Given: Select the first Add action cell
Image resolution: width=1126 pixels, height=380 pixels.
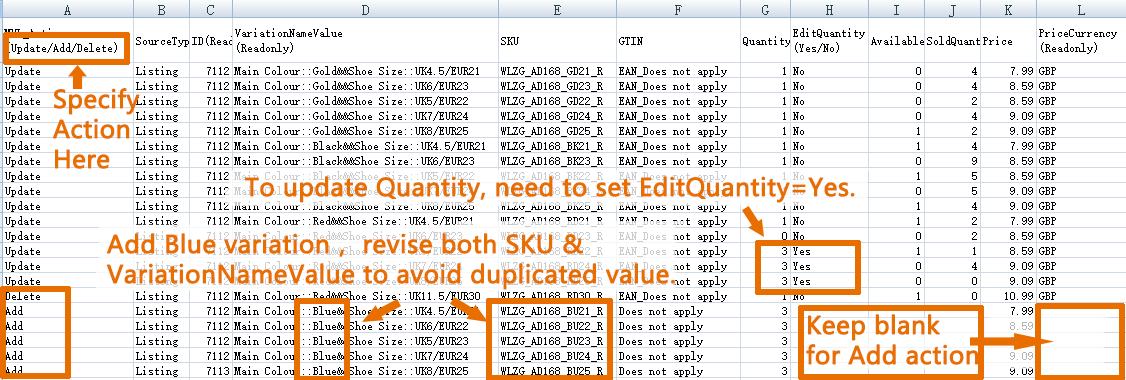Looking at the screenshot, I should click(68, 311).
